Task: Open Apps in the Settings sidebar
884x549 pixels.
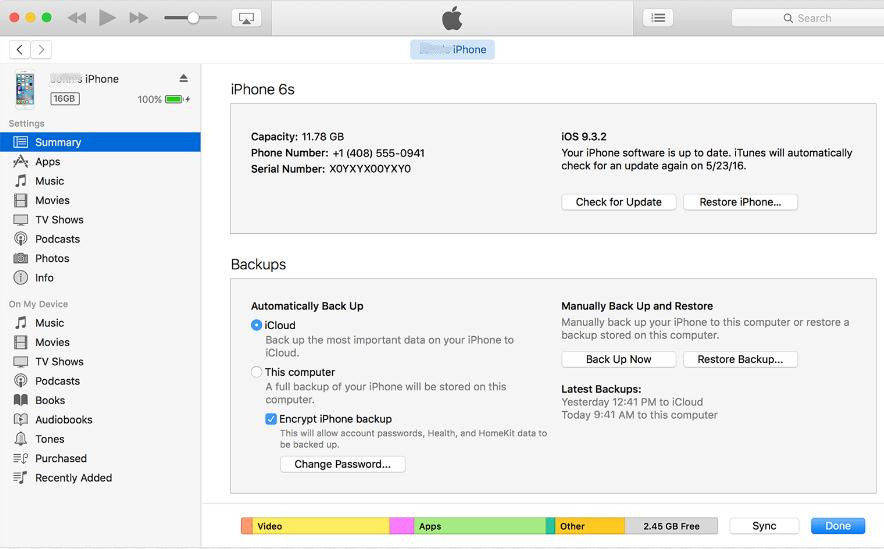Action: [x=47, y=162]
